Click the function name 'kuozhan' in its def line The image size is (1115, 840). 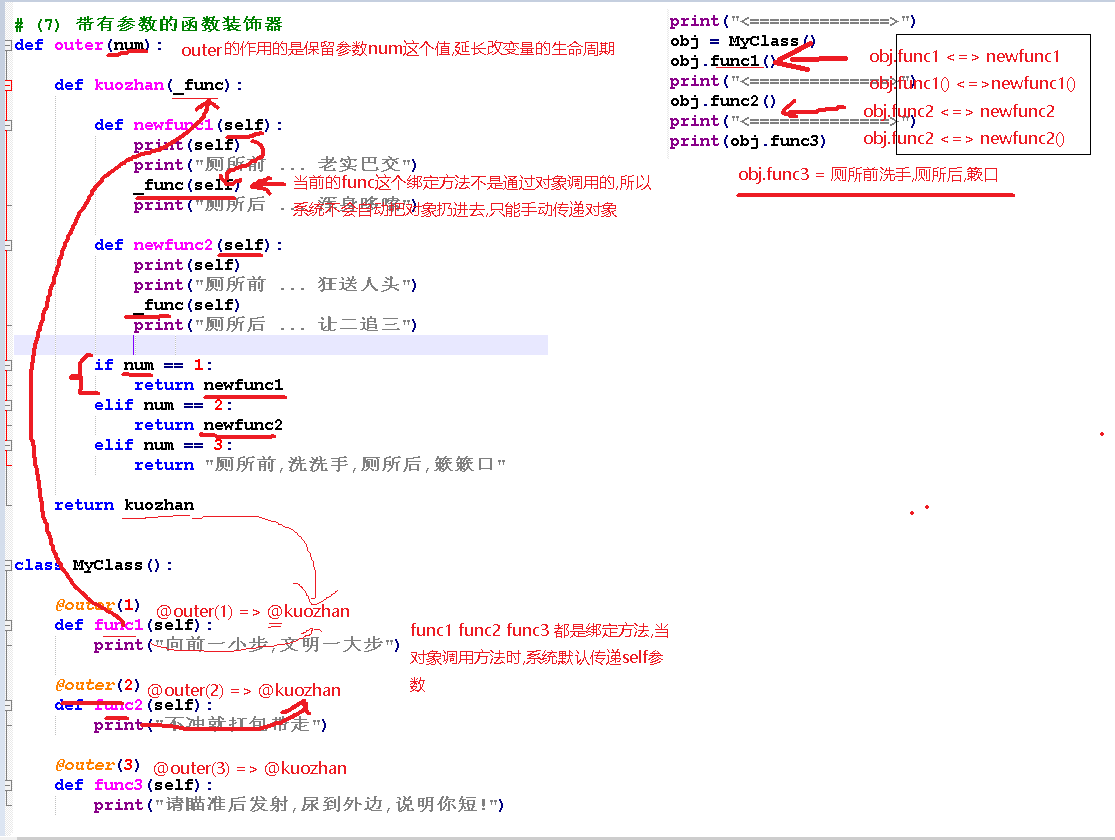coord(129,85)
